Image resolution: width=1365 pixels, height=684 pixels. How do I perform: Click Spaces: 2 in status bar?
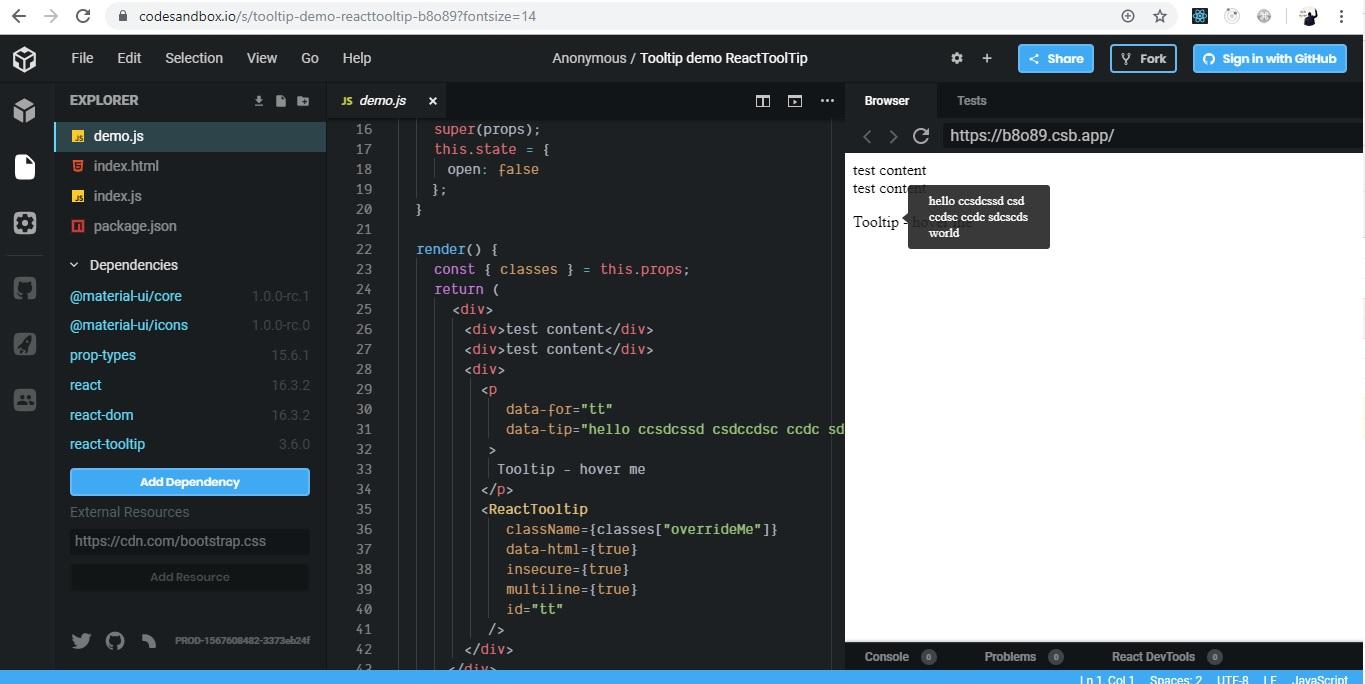pyautogui.click(x=1176, y=680)
